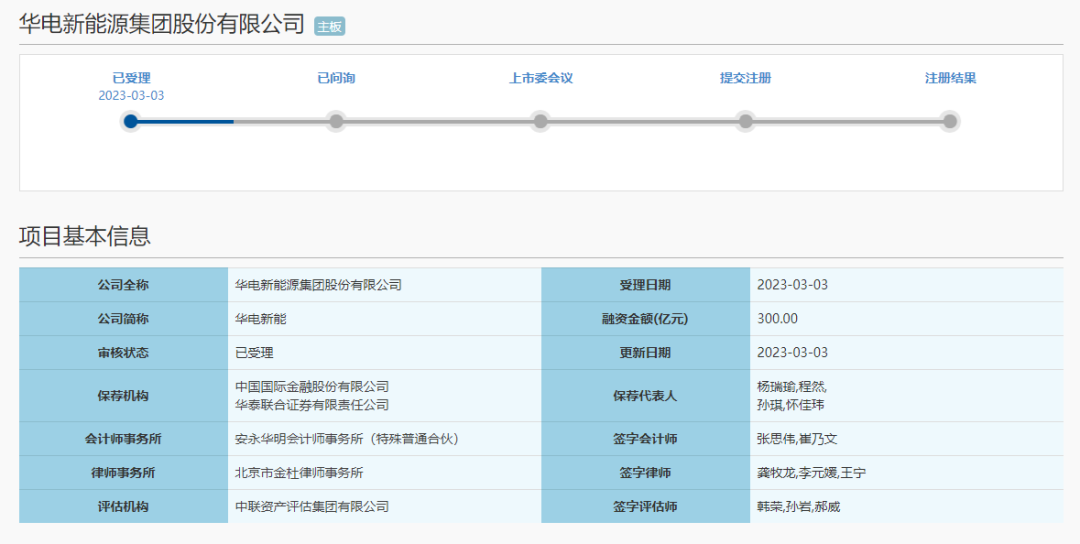
Task: Click 中联资产评估集团有限公司 appraiser value
Action: (312, 507)
